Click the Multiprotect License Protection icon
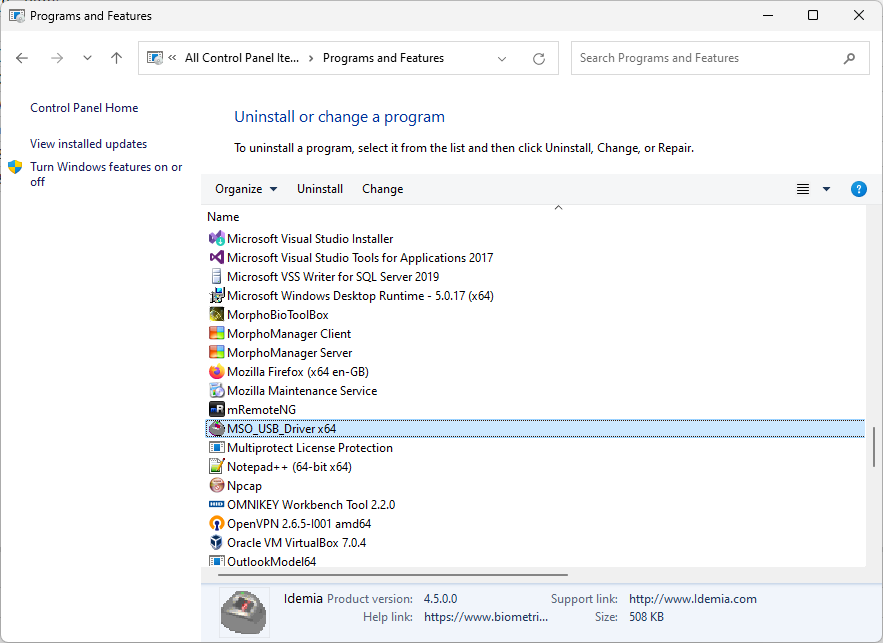 click(217, 448)
